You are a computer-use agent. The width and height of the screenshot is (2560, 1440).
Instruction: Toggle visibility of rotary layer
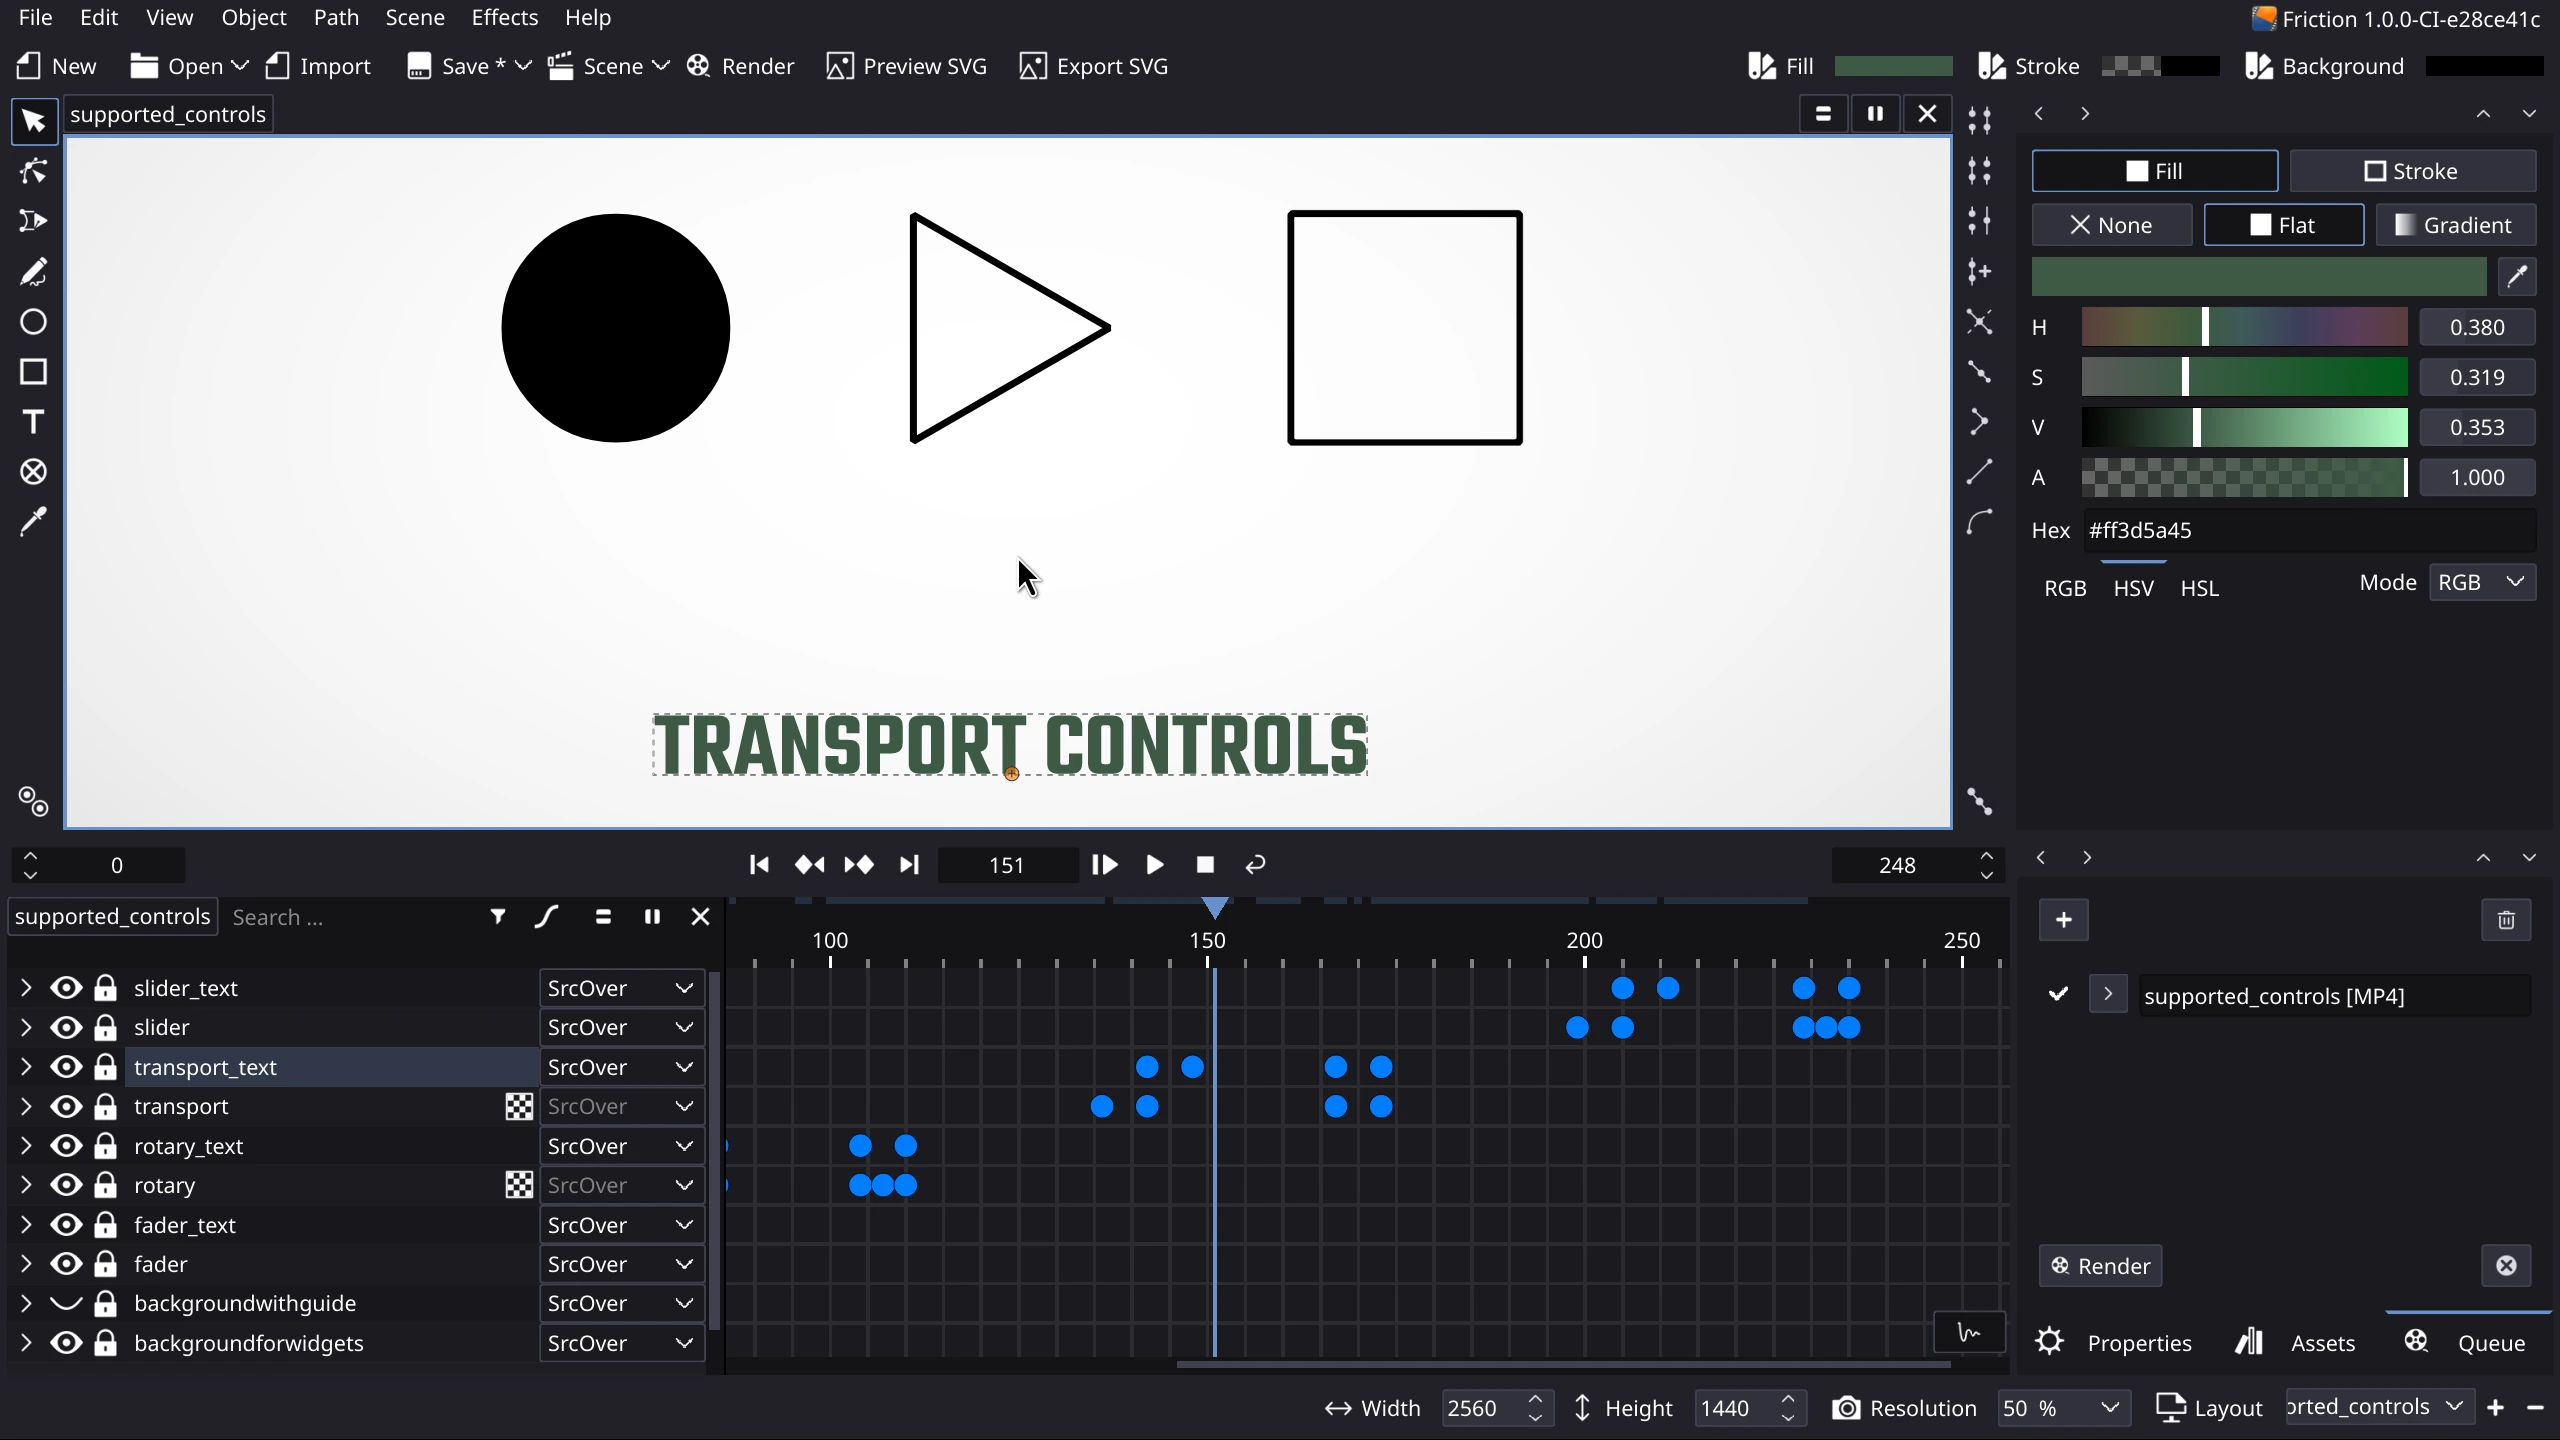click(x=65, y=1185)
